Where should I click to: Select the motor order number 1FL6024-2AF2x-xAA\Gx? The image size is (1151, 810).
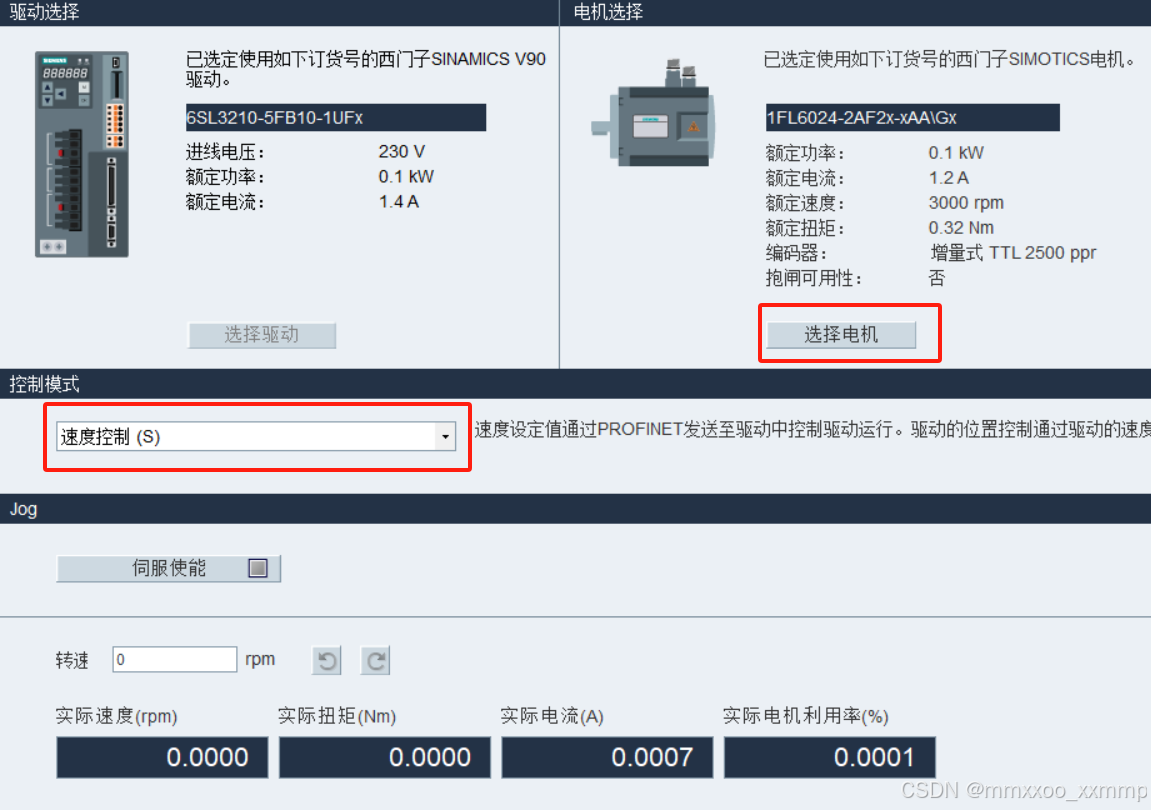click(x=912, y=117)
